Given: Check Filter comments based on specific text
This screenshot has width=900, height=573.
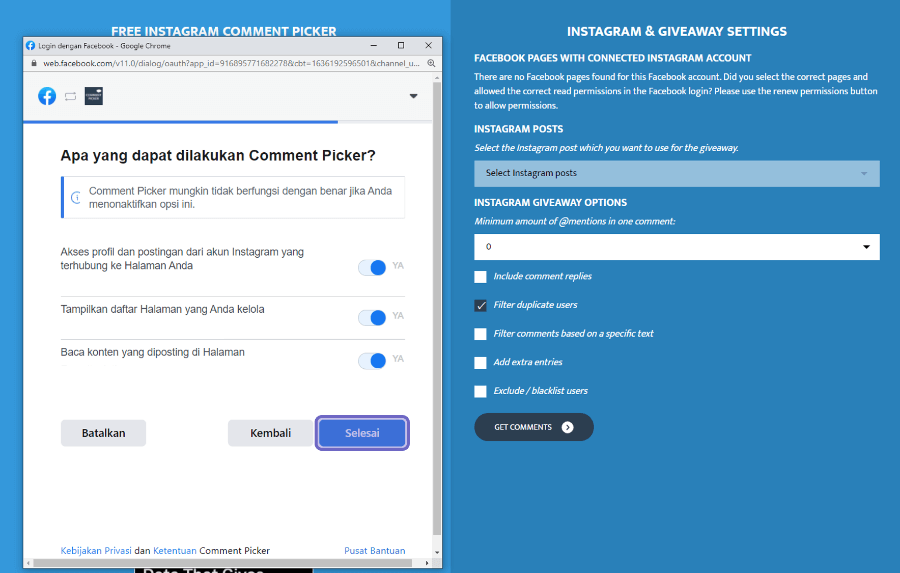Looking at the screenshot, I should tap(480, 334).
